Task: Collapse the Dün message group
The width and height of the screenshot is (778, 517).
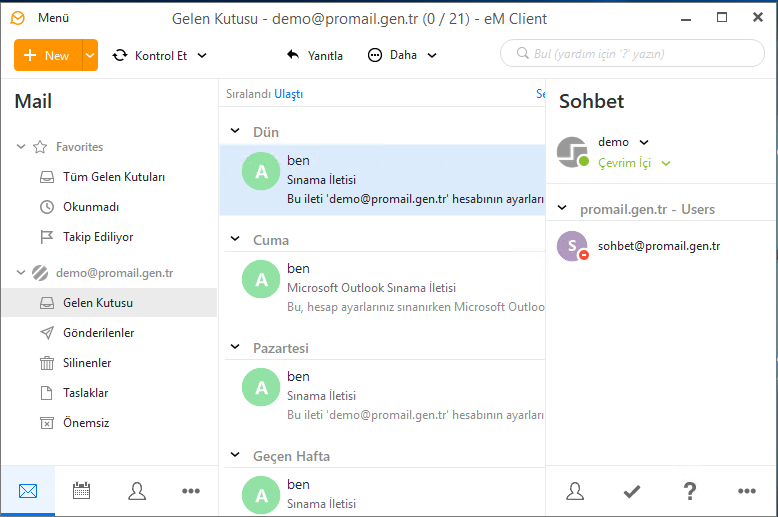Action: click(235, 131)
